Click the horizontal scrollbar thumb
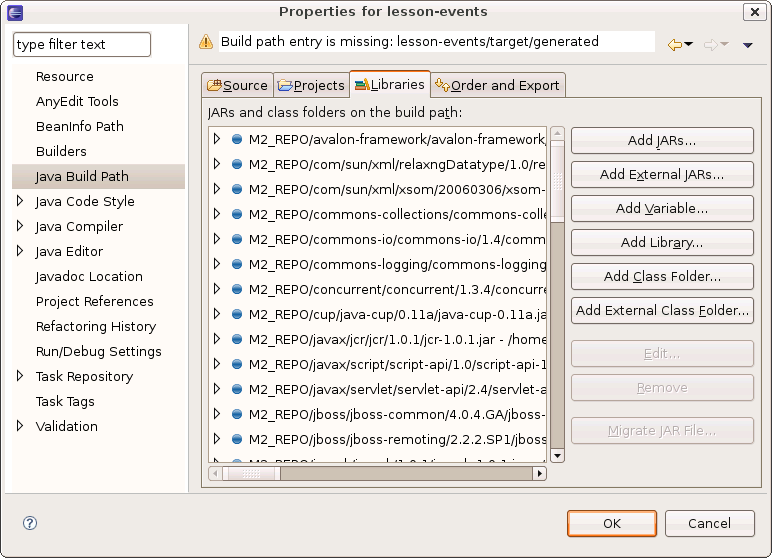772x558 pixels. tap(251, 474)
